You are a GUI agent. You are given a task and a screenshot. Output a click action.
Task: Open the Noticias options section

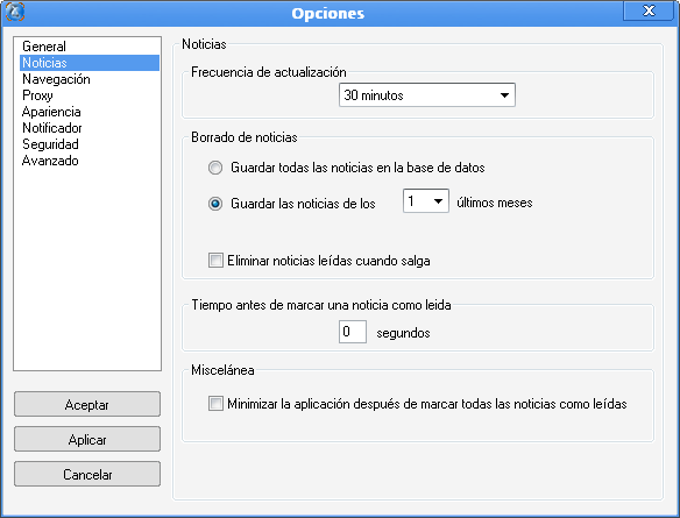pyautogui.click(x=45, y=63)
